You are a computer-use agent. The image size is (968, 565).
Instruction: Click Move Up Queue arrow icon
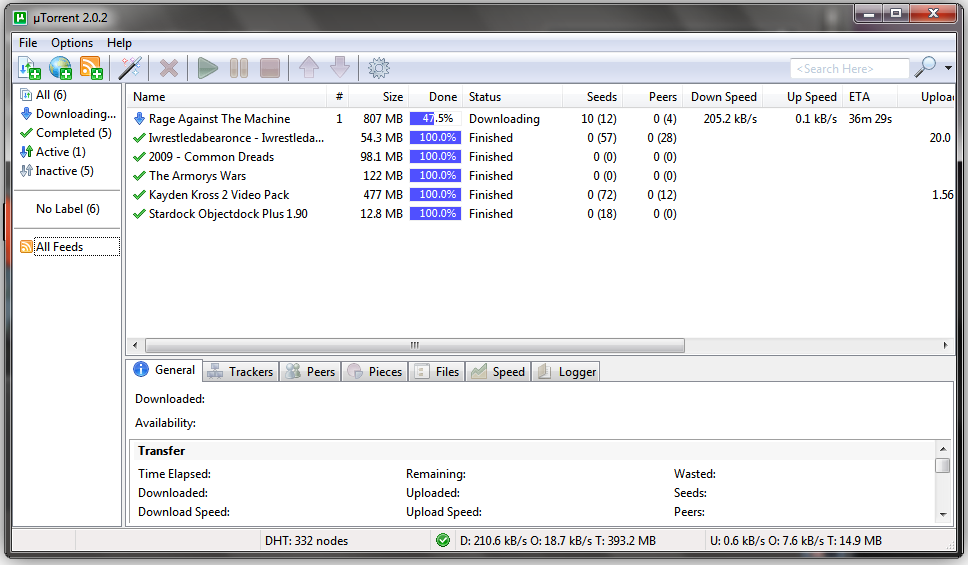click(x=309, y=67)
